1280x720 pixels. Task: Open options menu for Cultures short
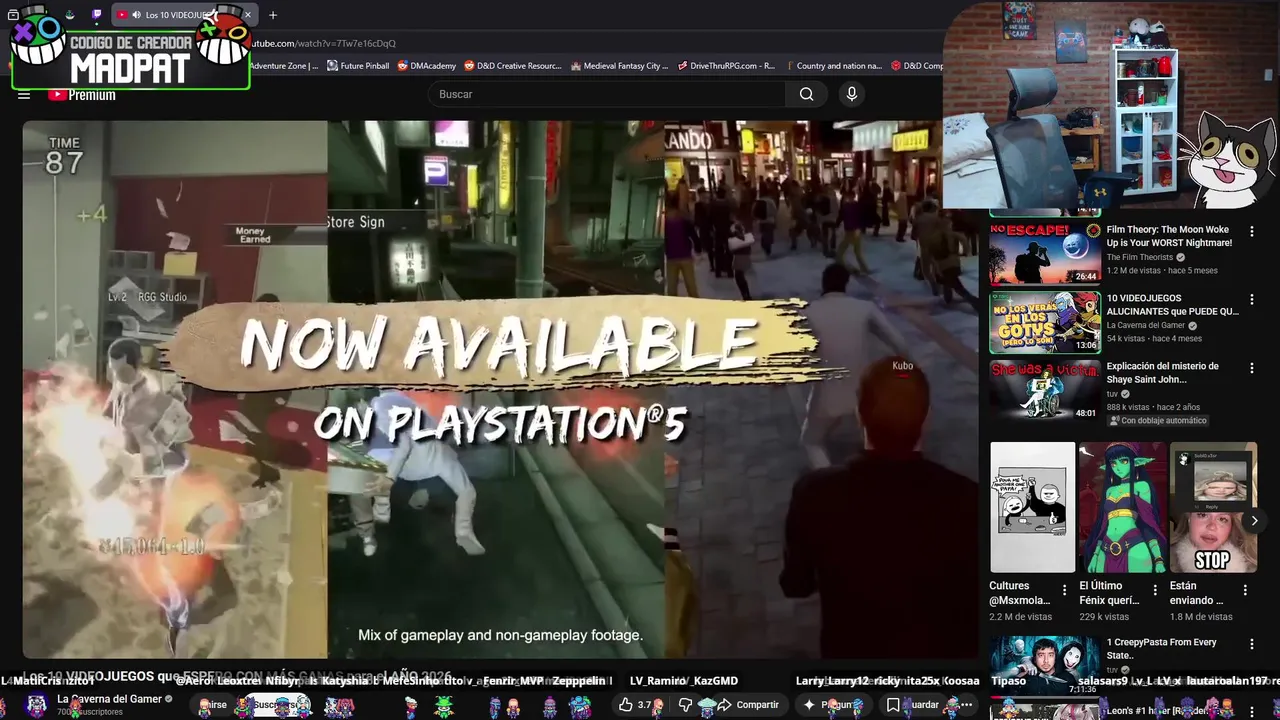[1064, 590]
